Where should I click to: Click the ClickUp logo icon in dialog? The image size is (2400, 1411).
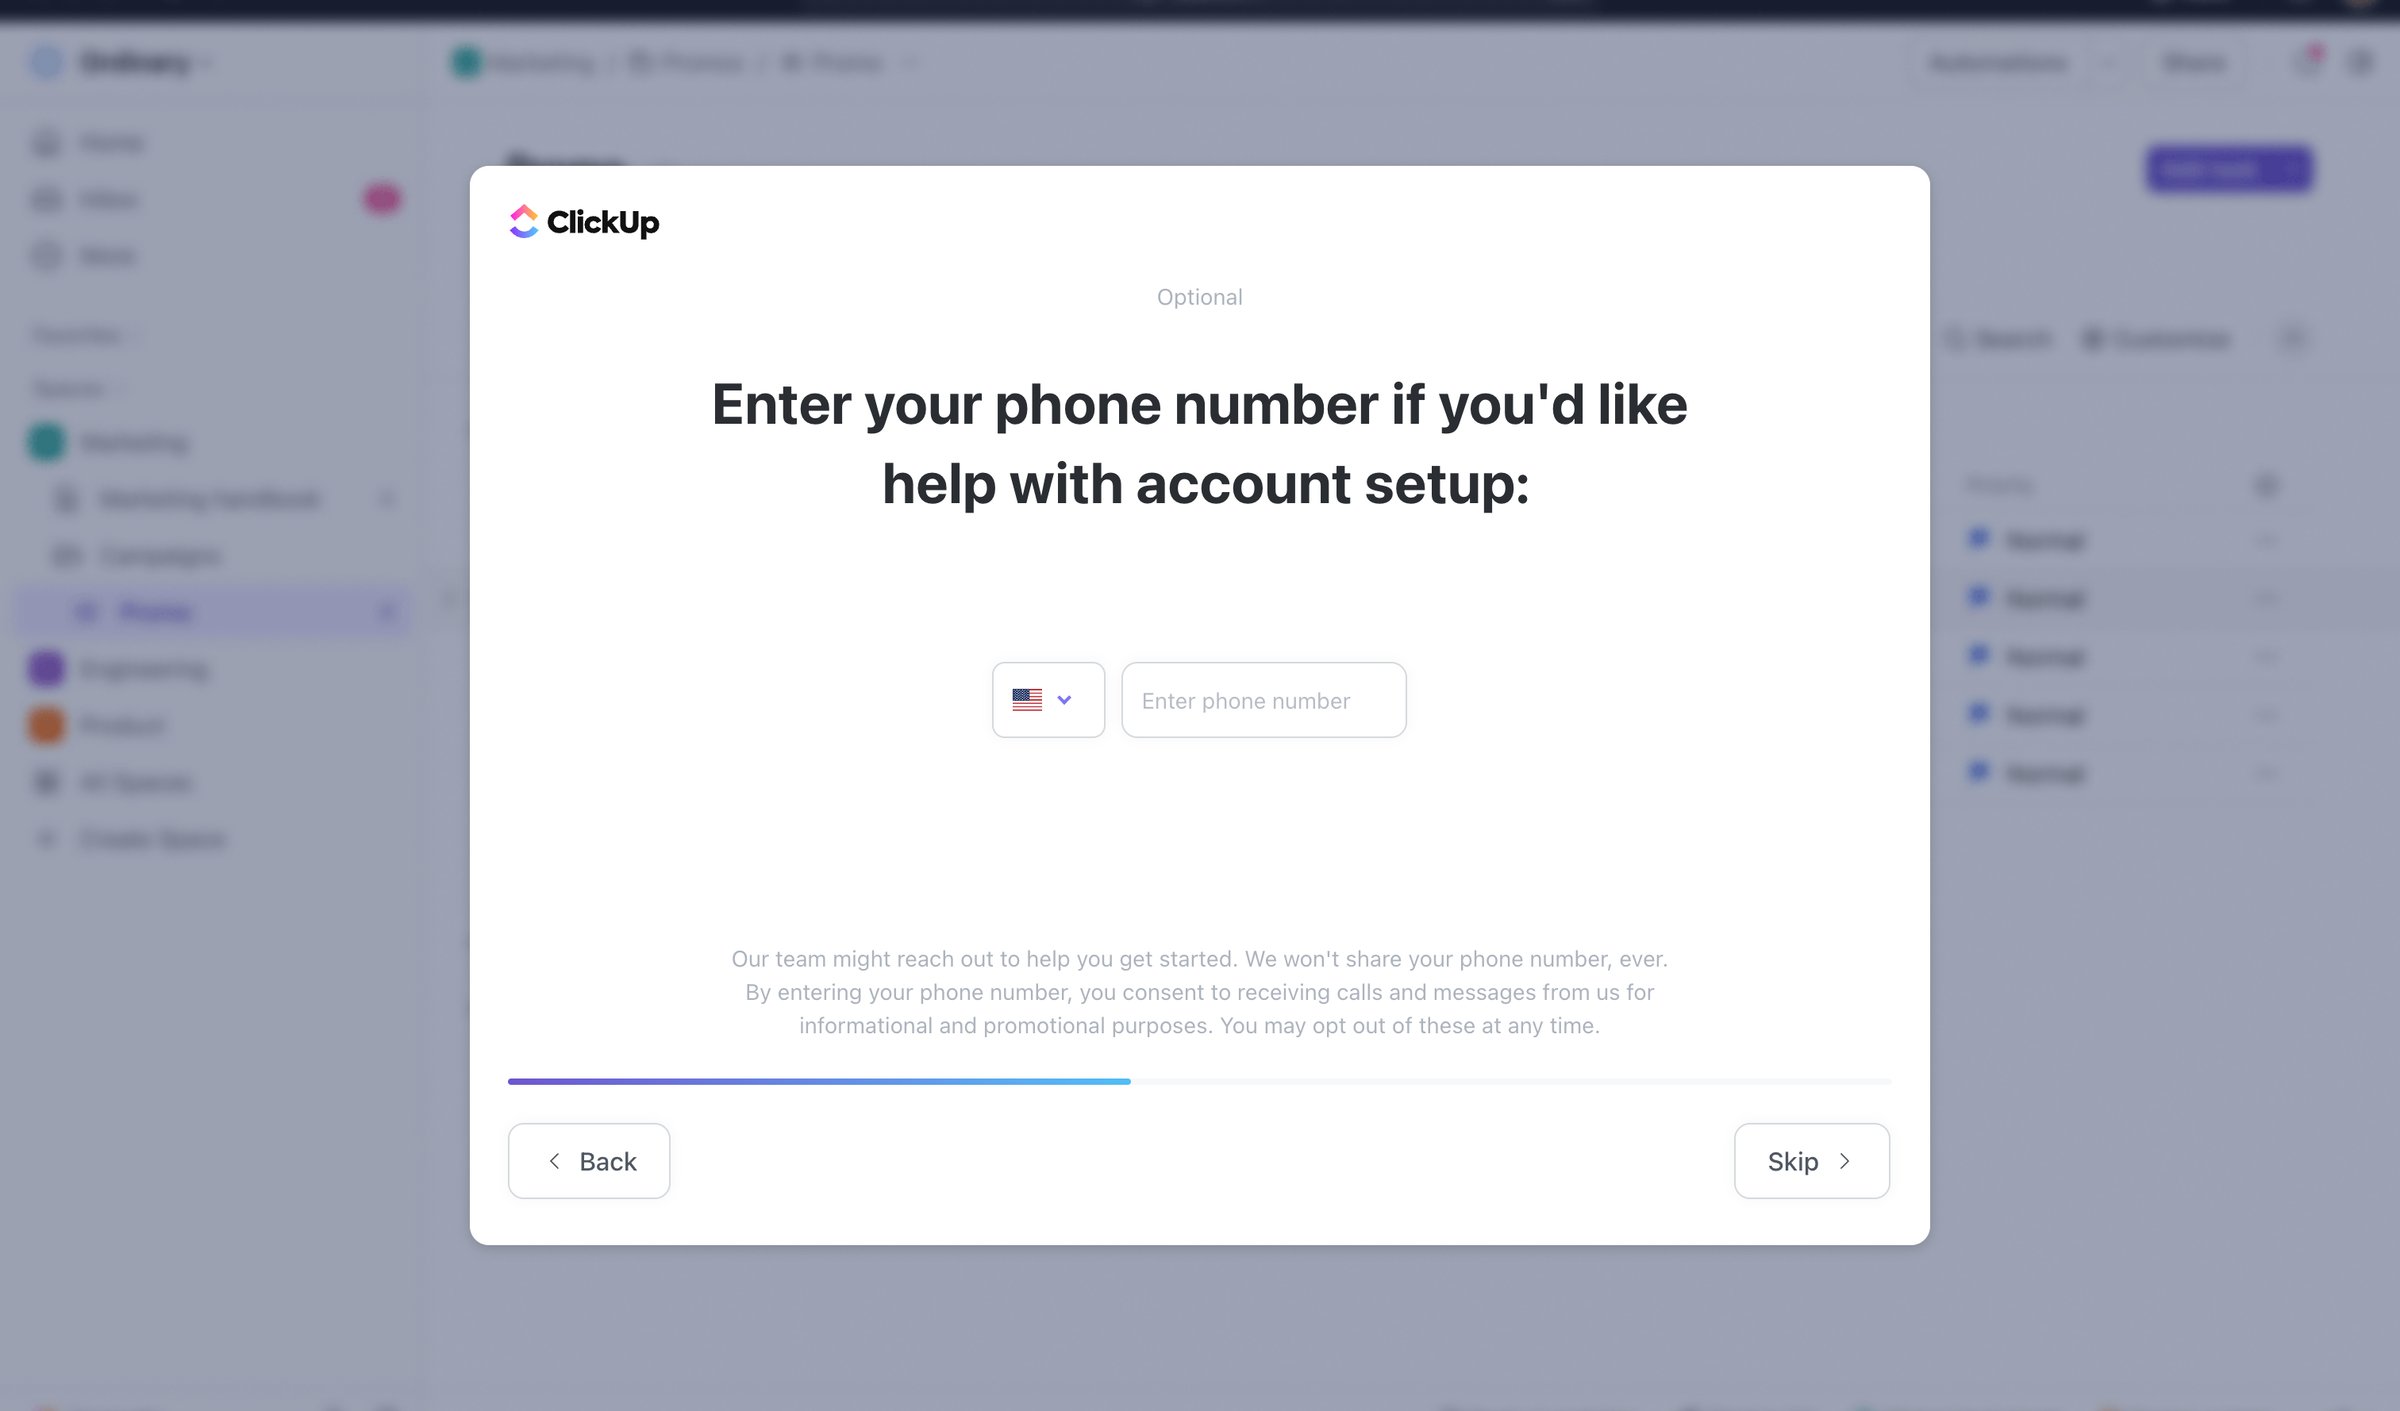pos(524,221)
